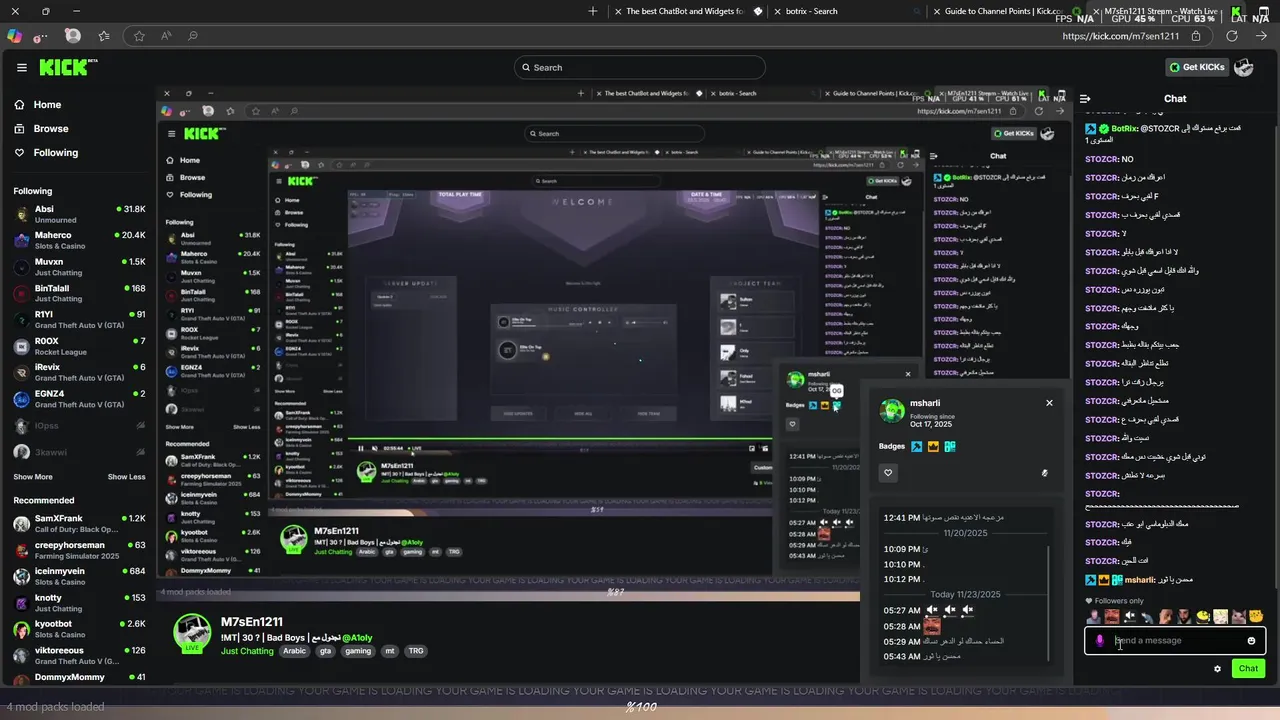Click the BotRix username in chat
Viewport: 1280px width, 720px height.
click(x=1124, y=129)
